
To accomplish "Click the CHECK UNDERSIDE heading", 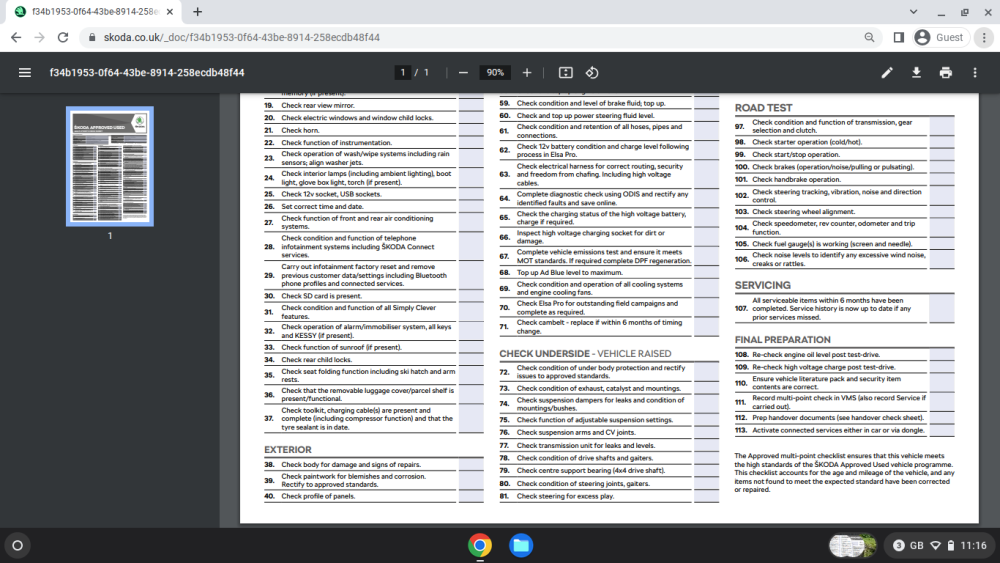I will [x=585, y=353].
